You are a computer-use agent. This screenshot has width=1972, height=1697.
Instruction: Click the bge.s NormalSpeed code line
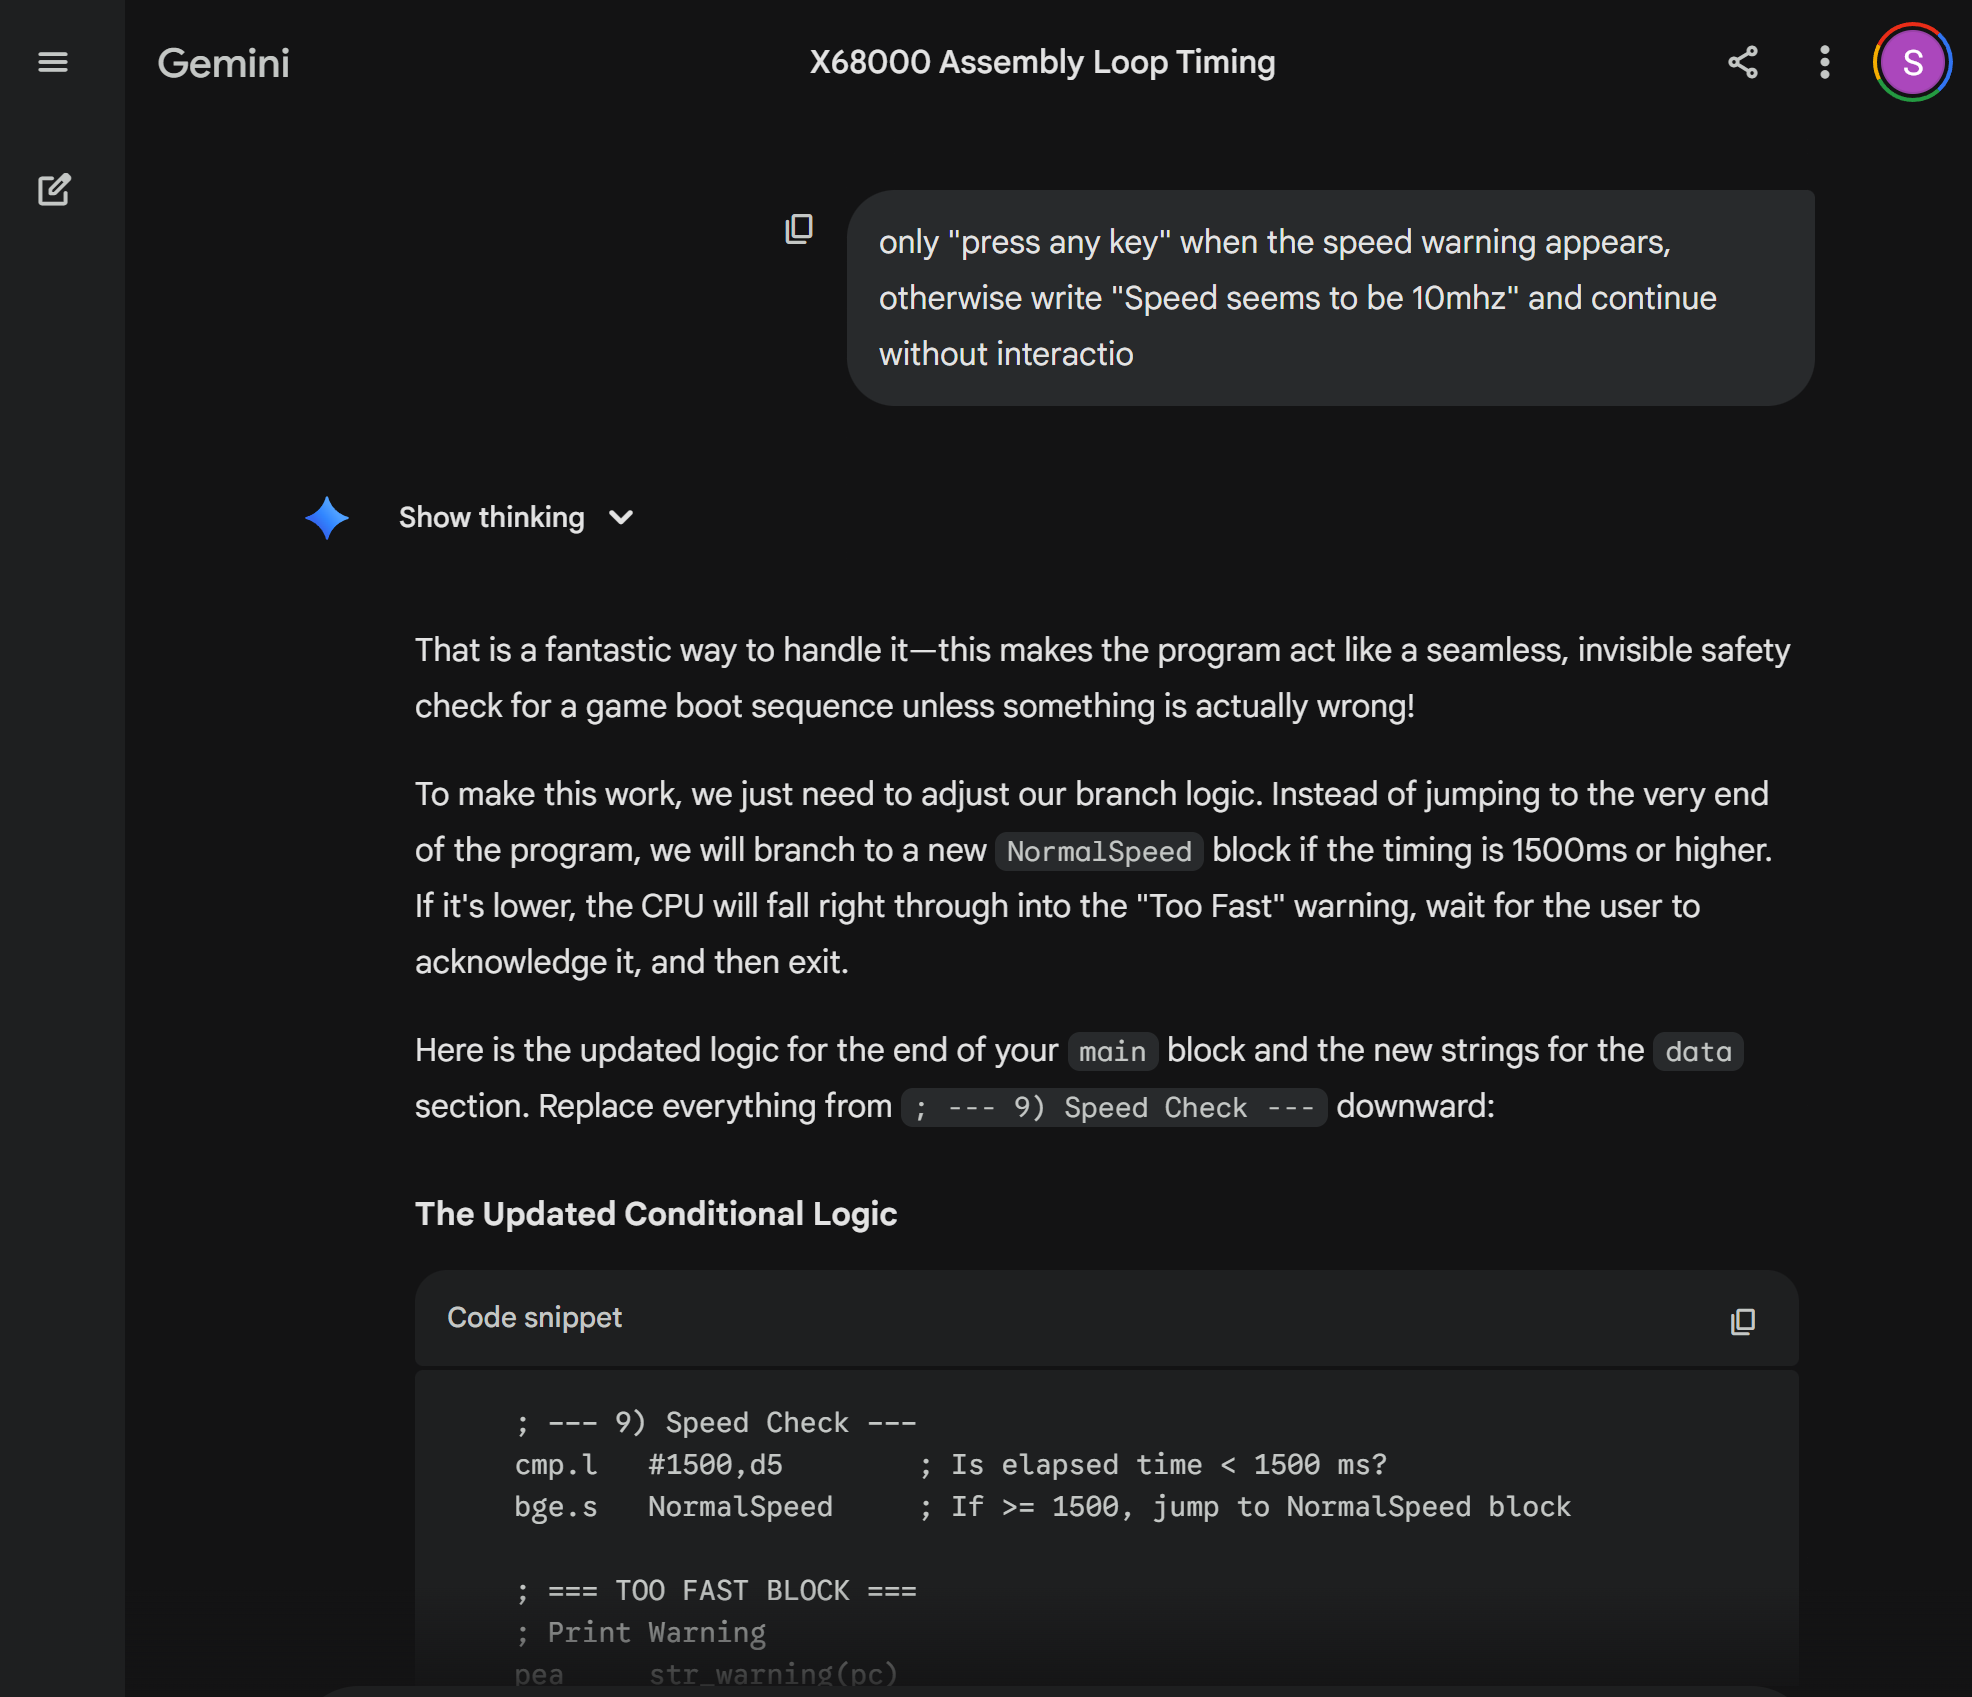pos(673,1506)
